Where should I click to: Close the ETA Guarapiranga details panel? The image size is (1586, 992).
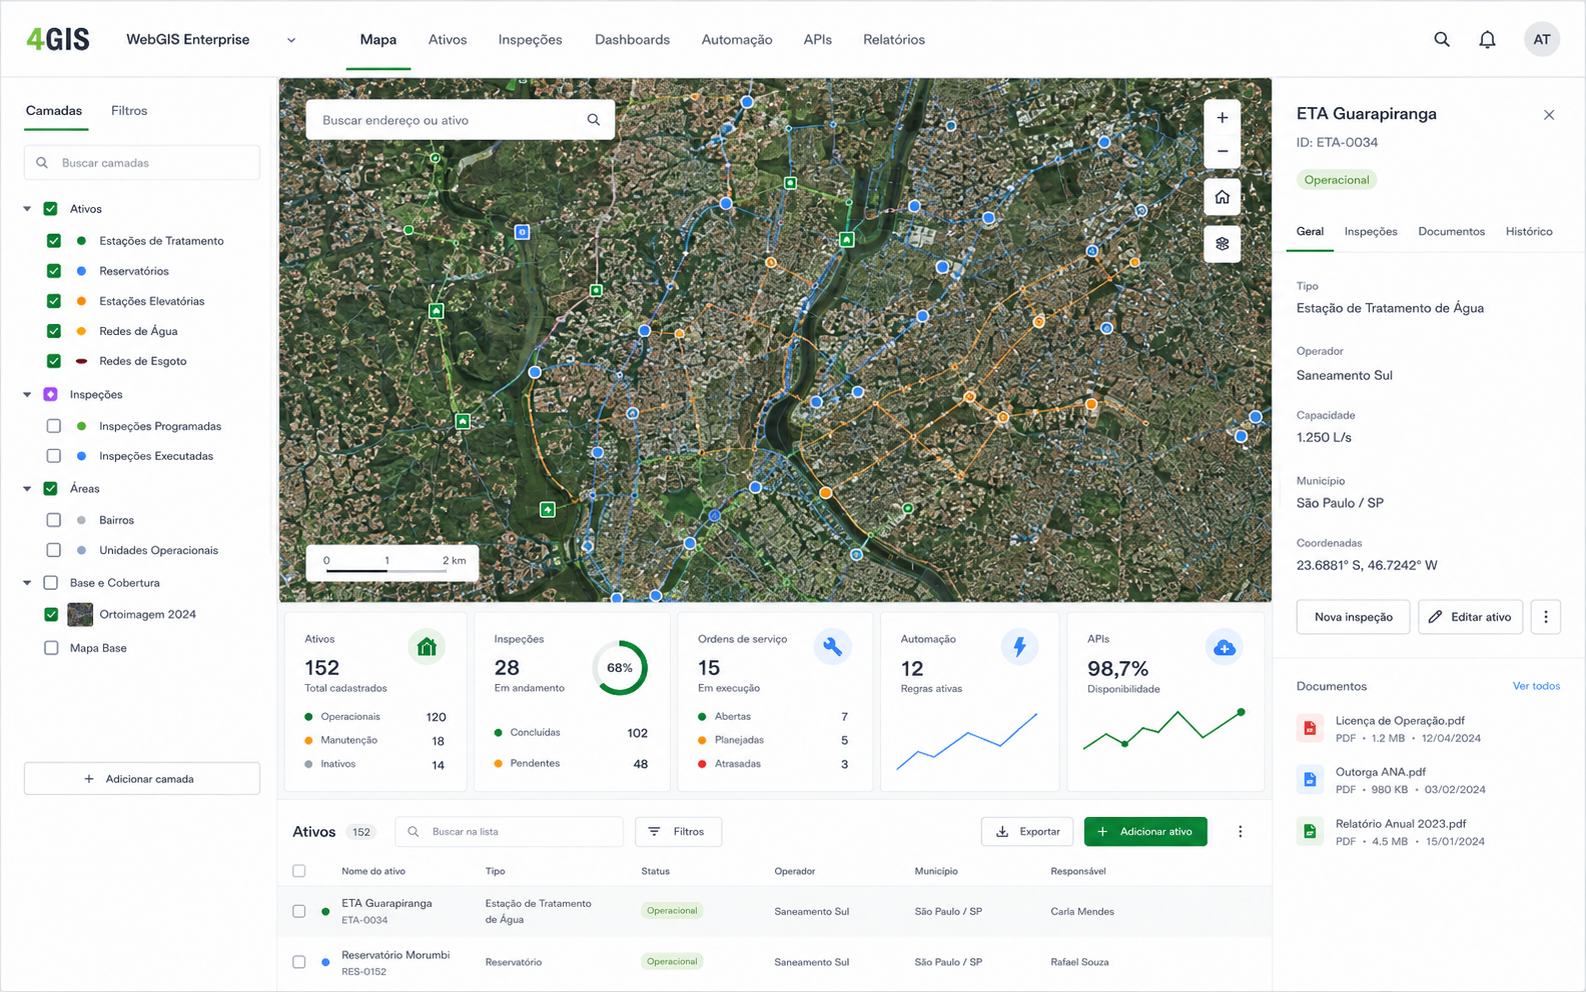coord(1549,115)
